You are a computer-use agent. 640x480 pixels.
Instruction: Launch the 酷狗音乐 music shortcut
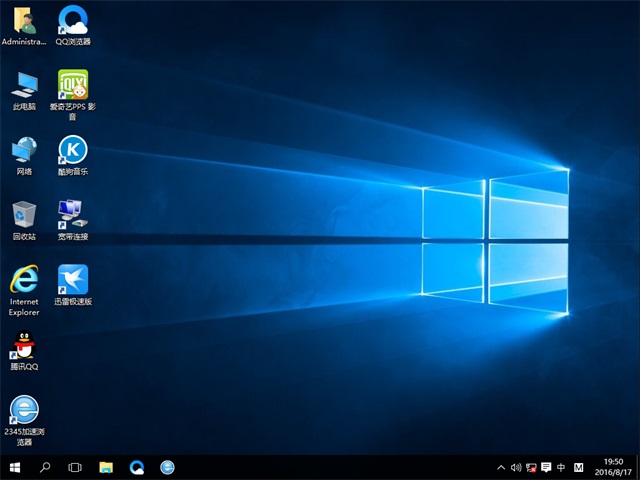(x=72, y=150)
